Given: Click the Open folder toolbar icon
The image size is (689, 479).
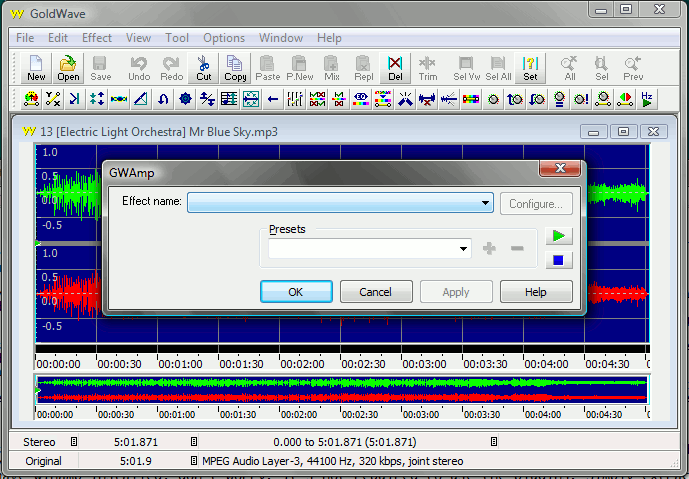Looking at the screenshot, I should tap(68, 68).
